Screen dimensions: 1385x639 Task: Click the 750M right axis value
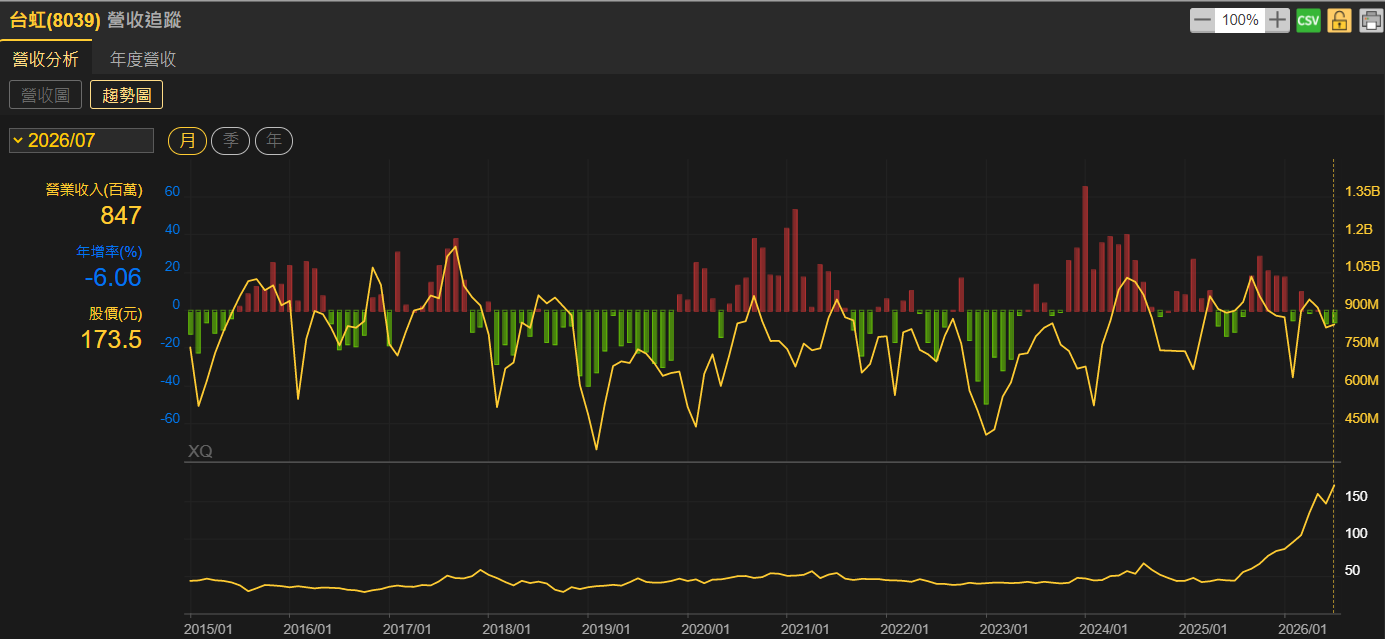(1362, 343)
